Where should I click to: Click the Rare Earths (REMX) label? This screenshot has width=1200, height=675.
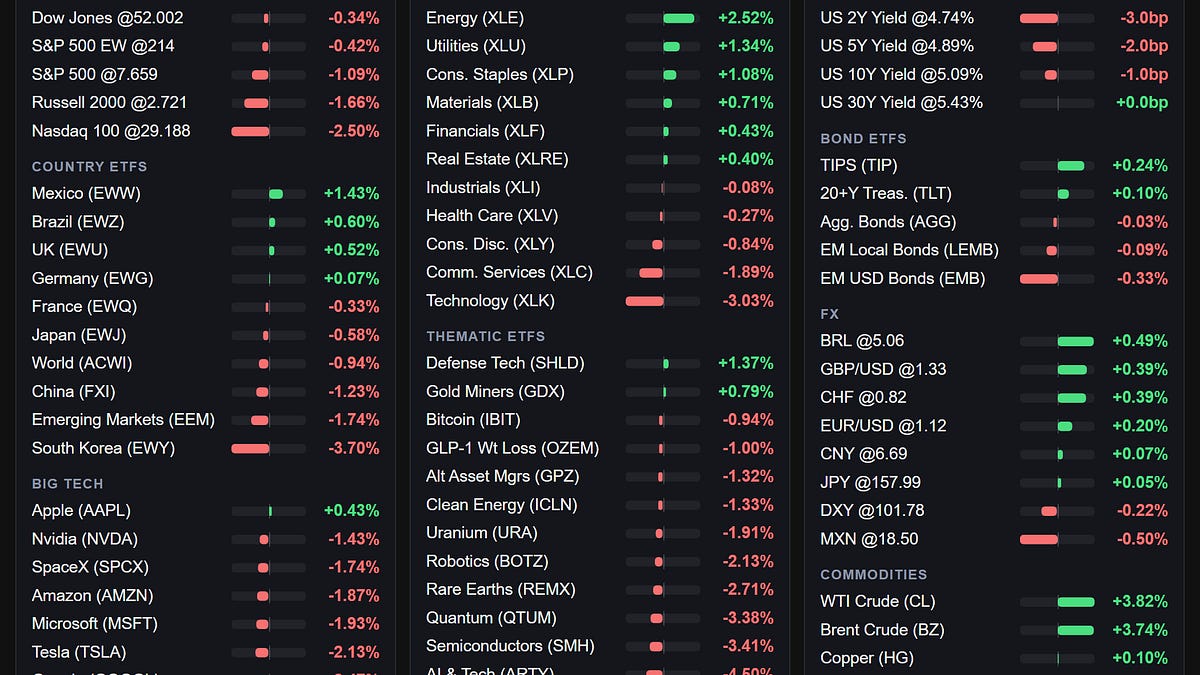point(501,589)
